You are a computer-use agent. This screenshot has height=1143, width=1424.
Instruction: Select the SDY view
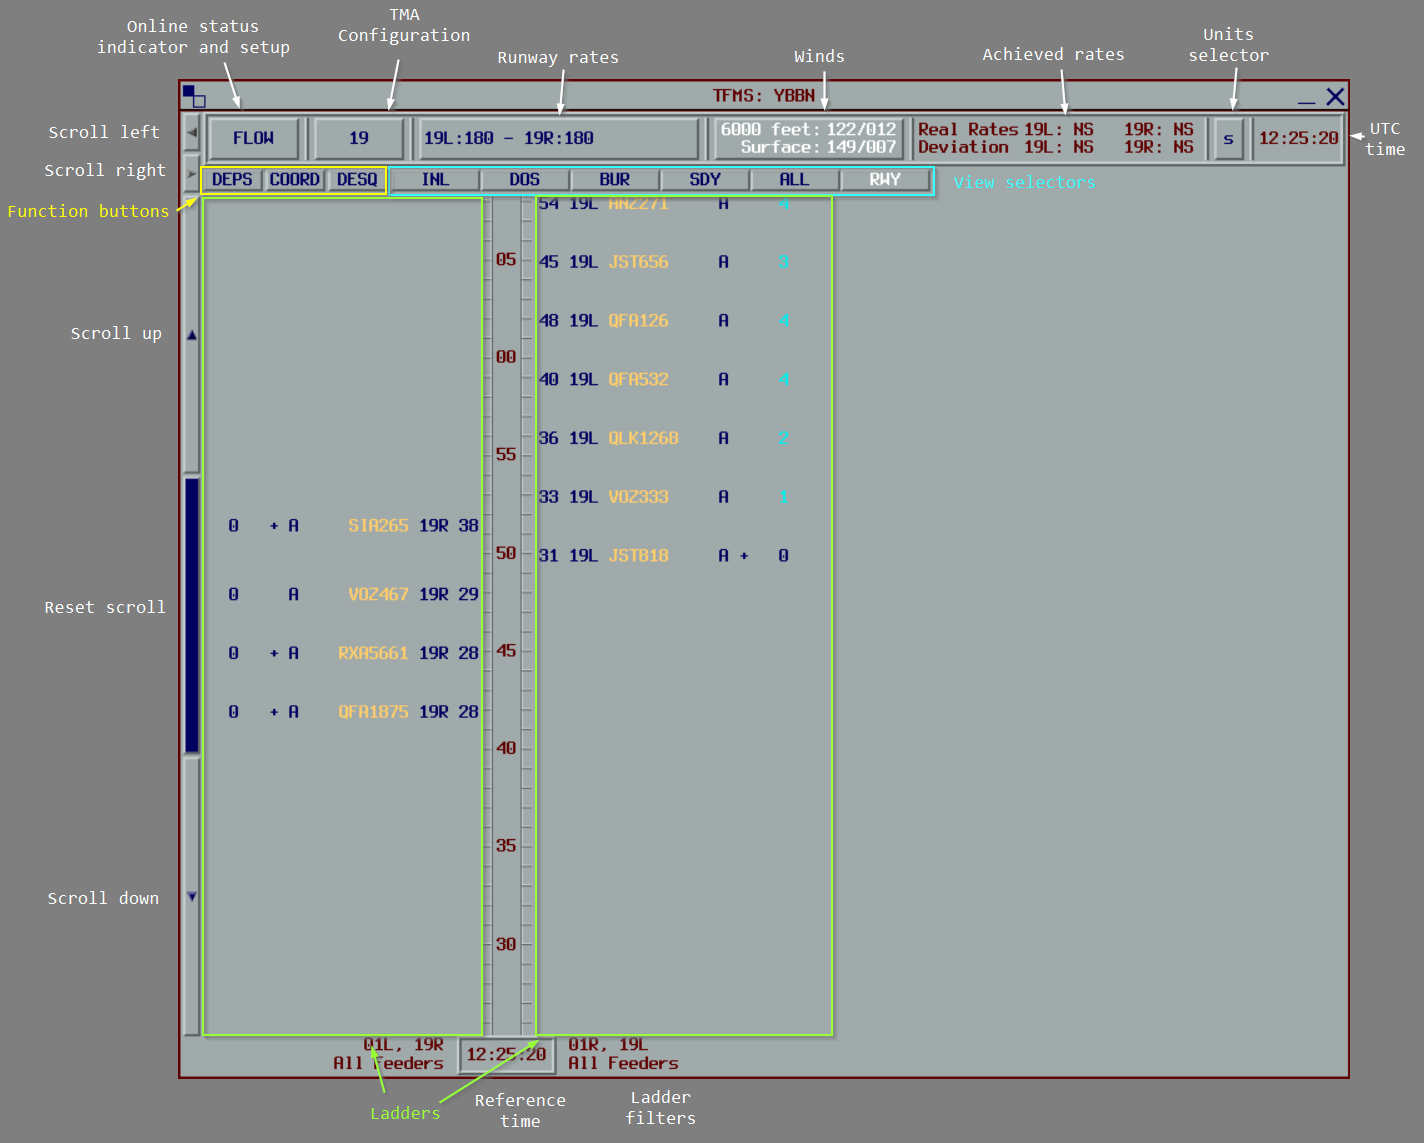705,180
